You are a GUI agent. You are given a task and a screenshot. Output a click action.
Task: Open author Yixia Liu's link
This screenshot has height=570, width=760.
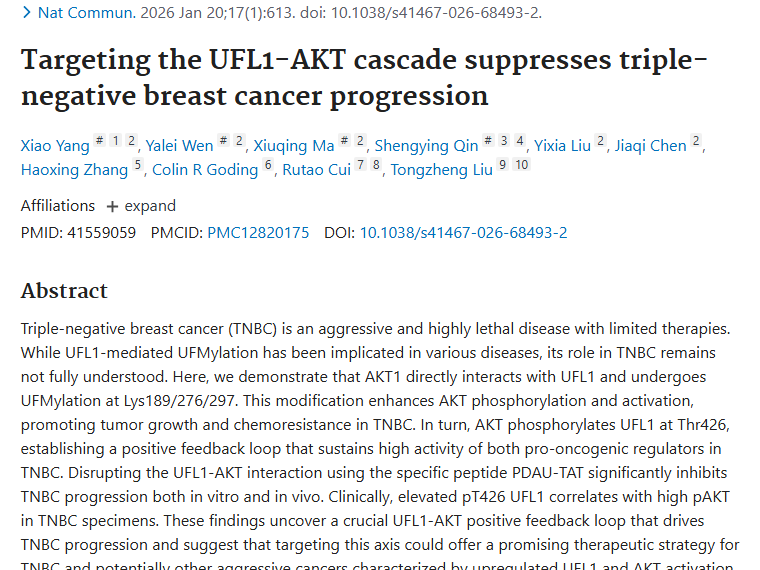coord(562,146)
